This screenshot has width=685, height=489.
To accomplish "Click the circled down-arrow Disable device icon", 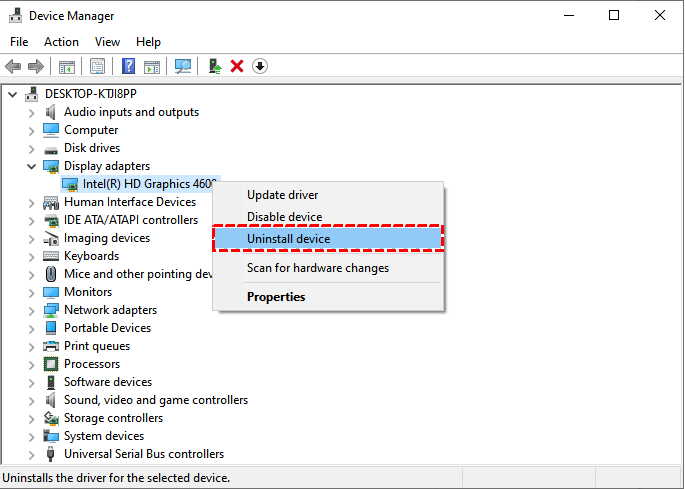I will tap(260, 66).
